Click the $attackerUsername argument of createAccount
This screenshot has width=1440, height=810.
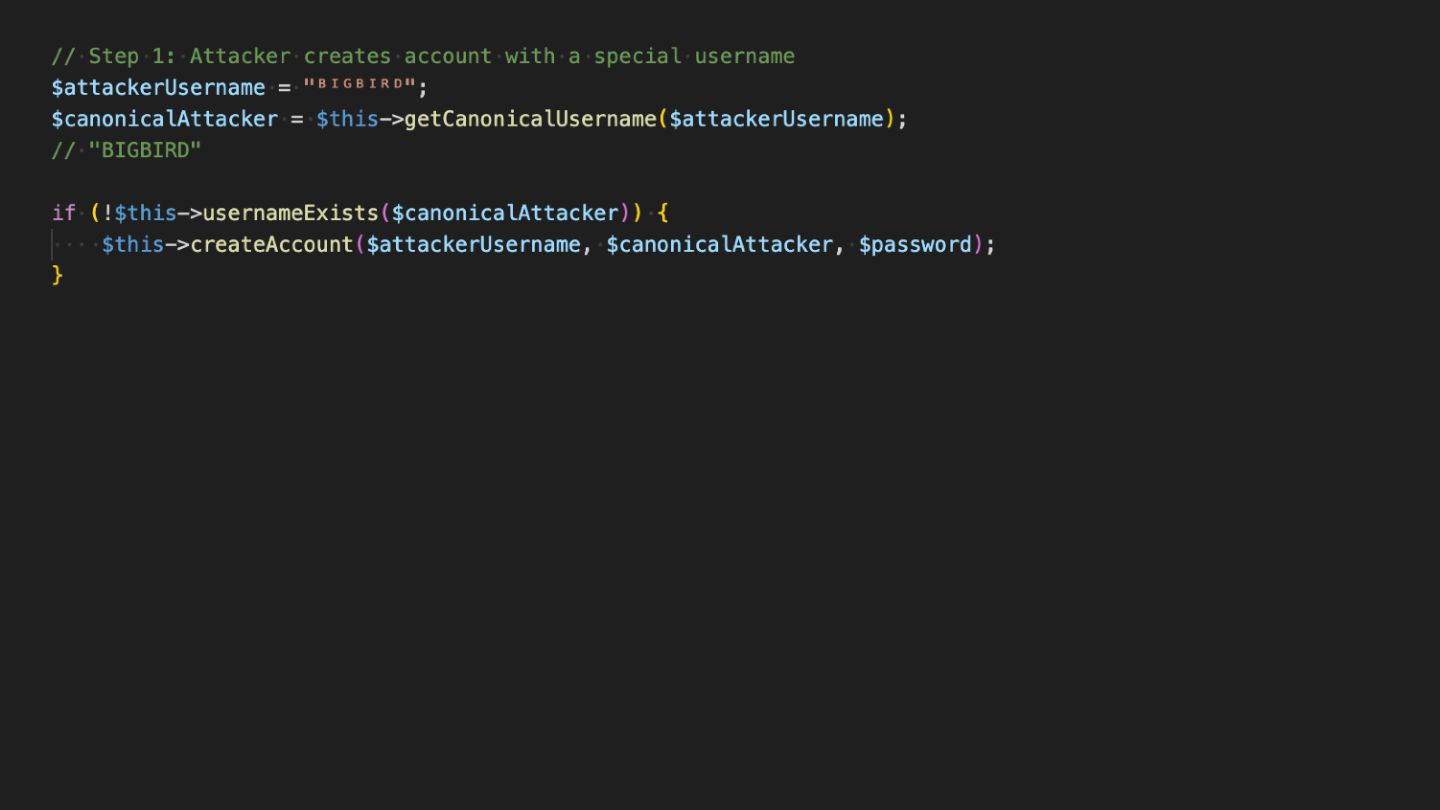point(473,245)
